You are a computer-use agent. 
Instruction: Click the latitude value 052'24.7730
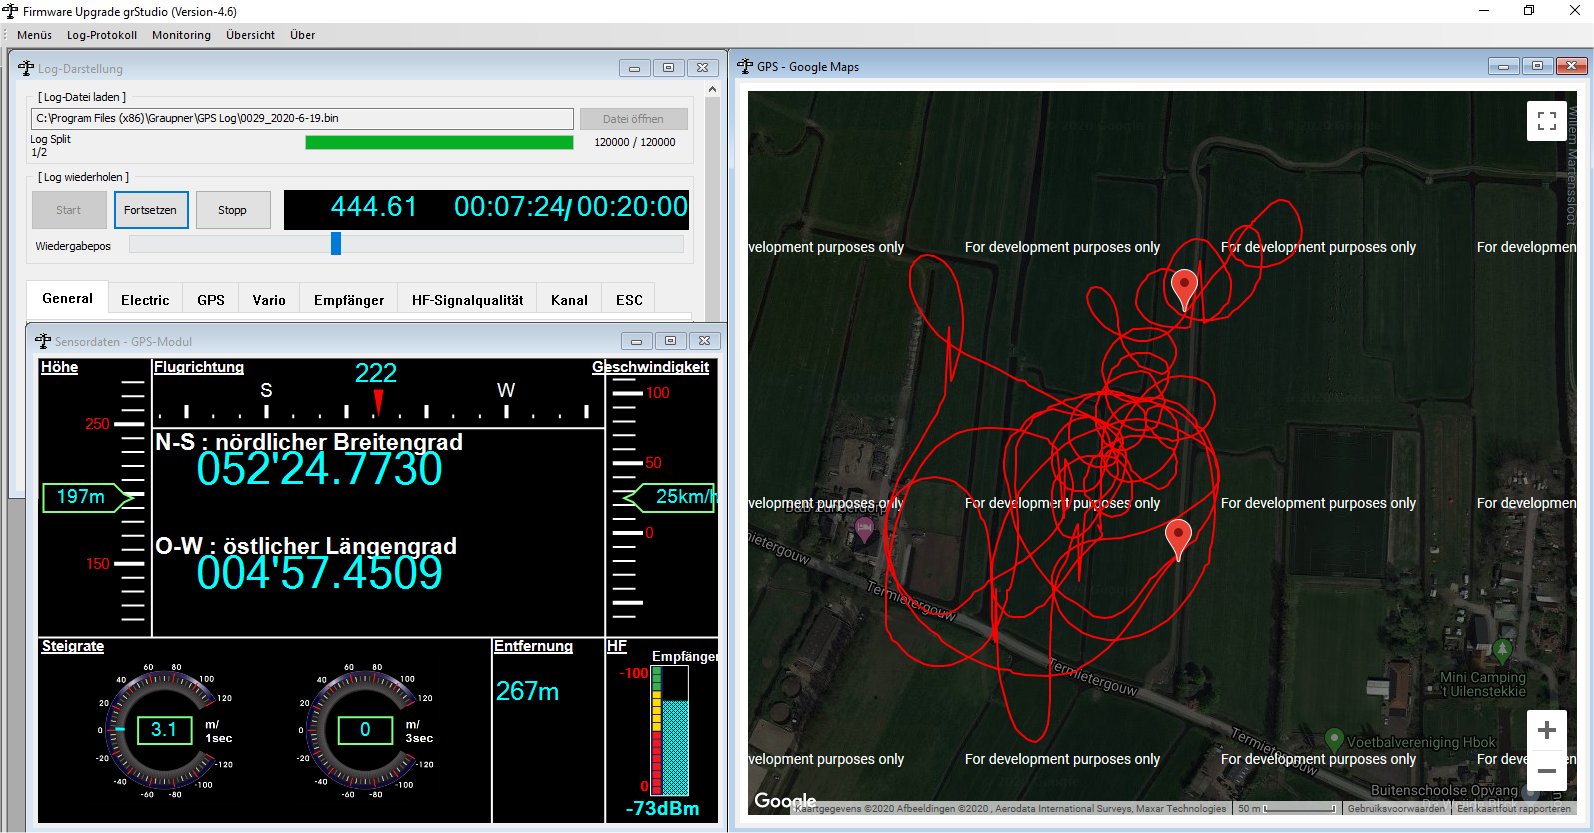319,469
